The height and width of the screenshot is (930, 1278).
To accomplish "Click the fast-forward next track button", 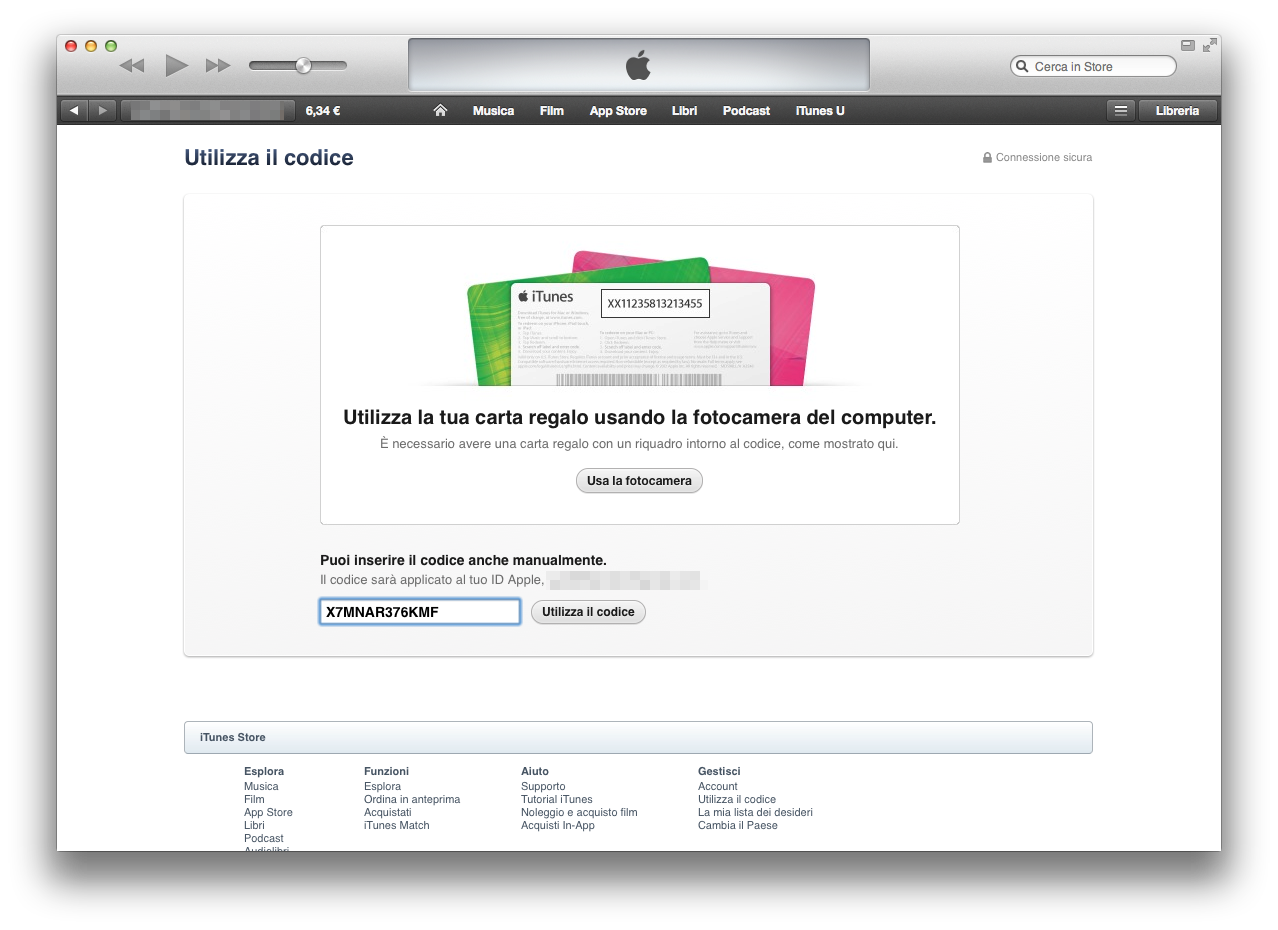I will (218, 66).
